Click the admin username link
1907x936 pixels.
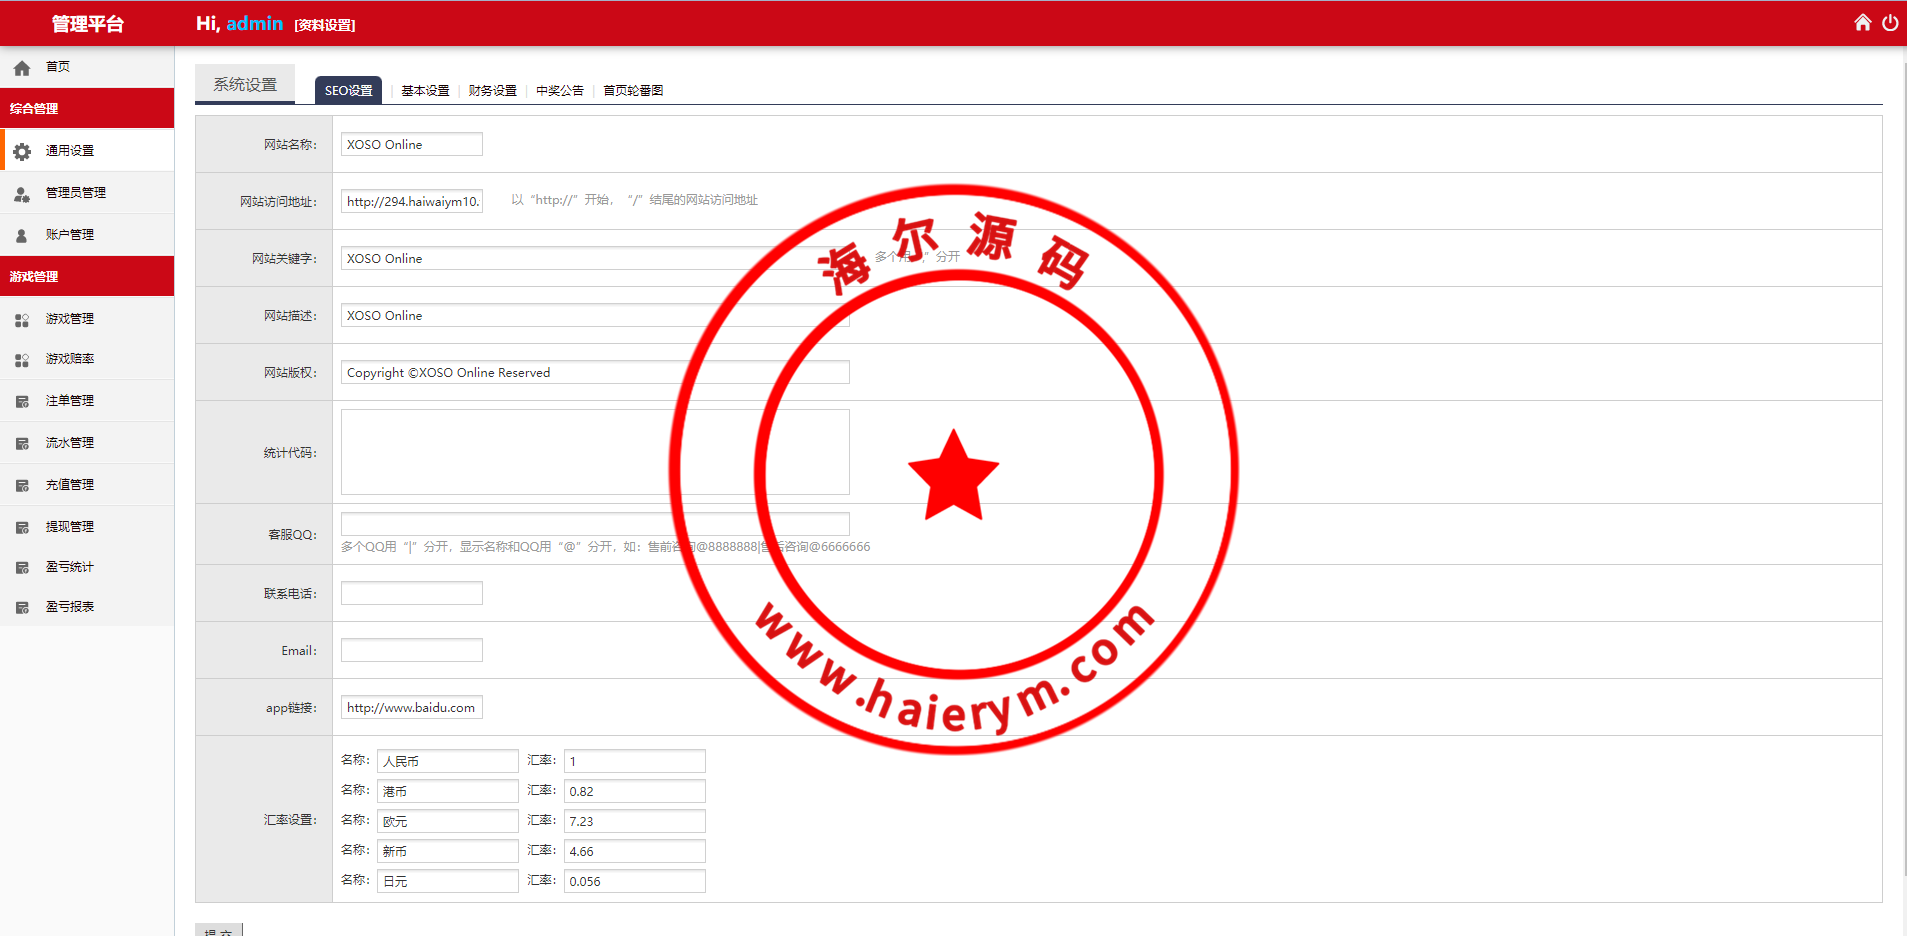tap(254, 23)
